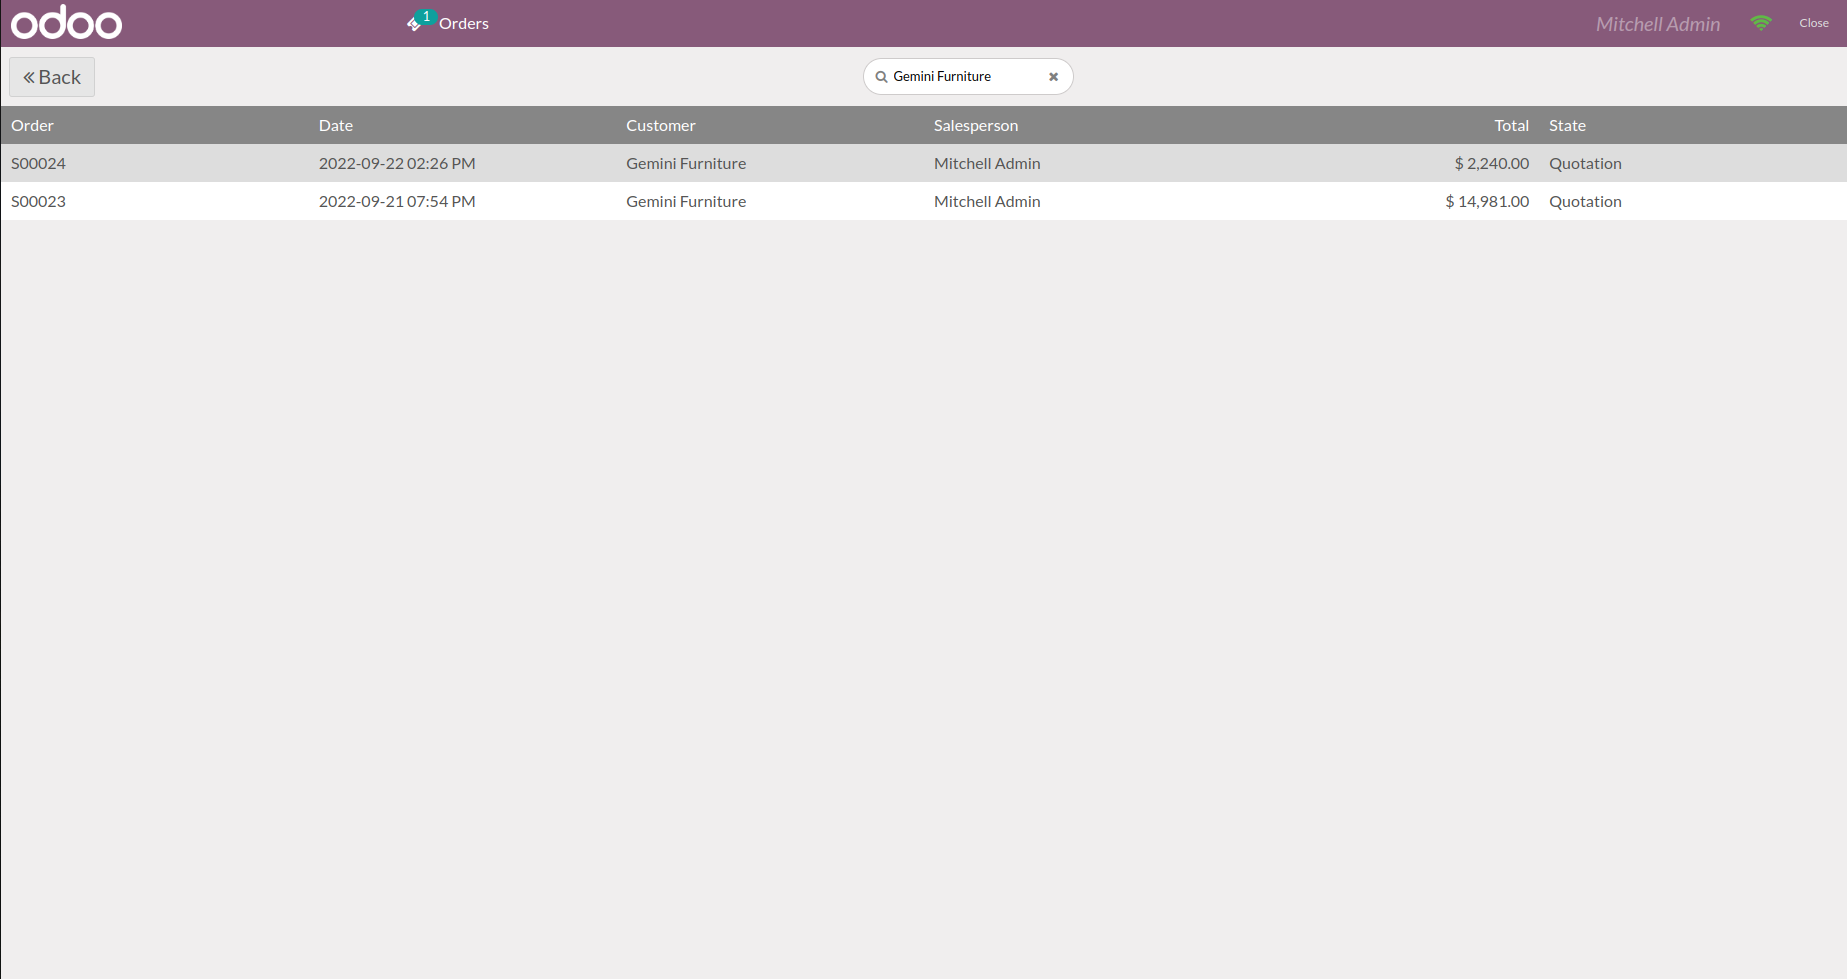Click the State column header
Screen dimensions: 1847x979
coord(1567,125)
